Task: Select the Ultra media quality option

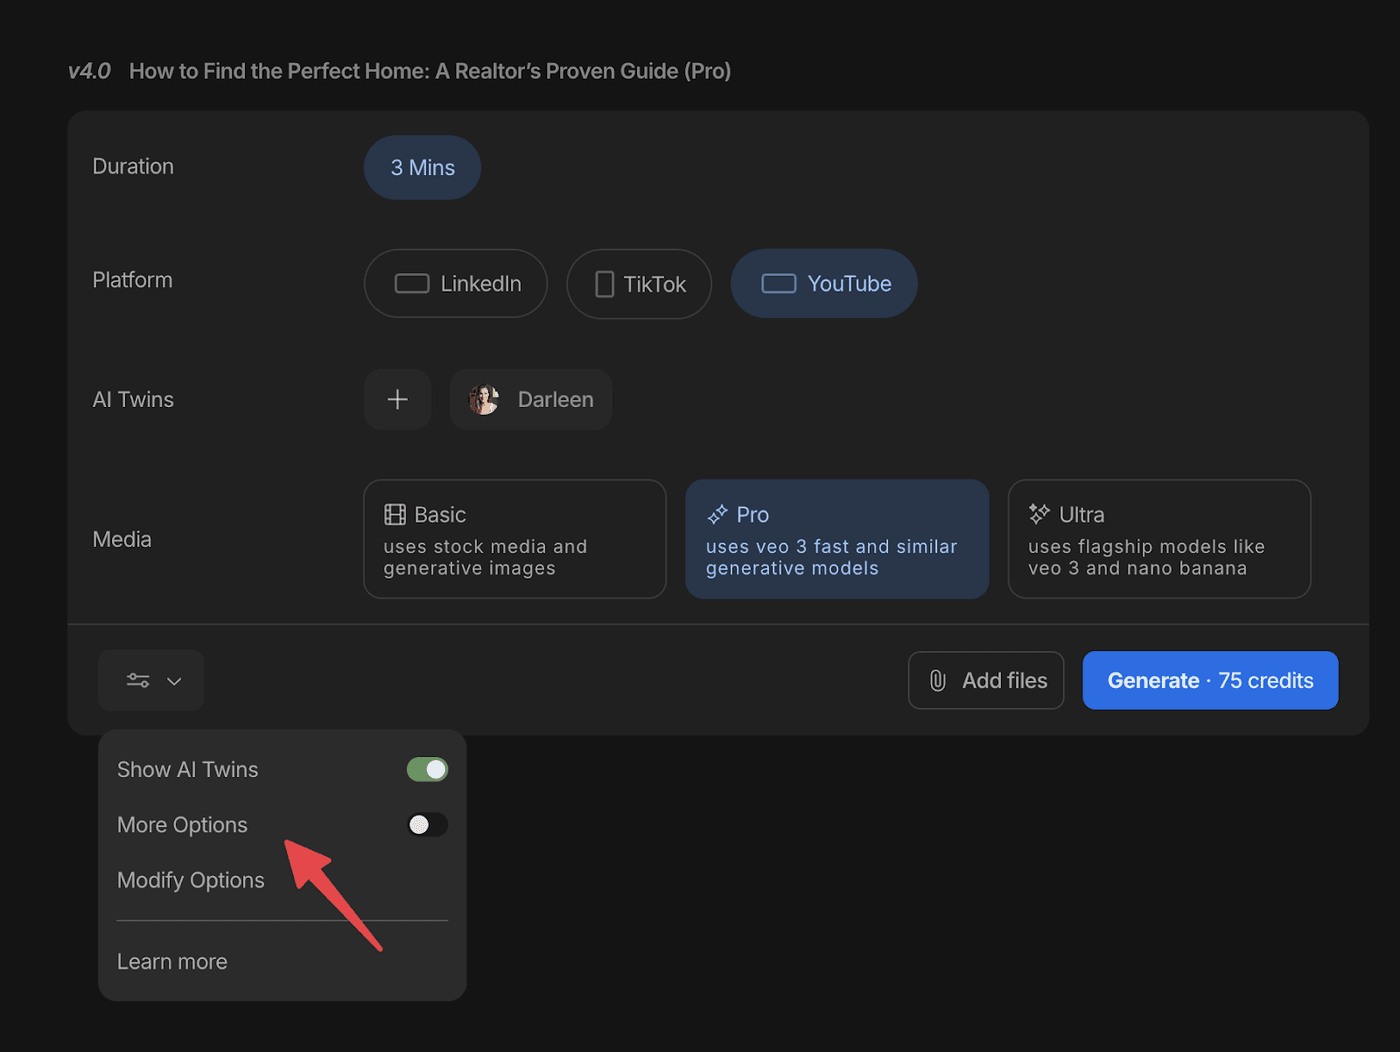Action: pos(1158,540)
